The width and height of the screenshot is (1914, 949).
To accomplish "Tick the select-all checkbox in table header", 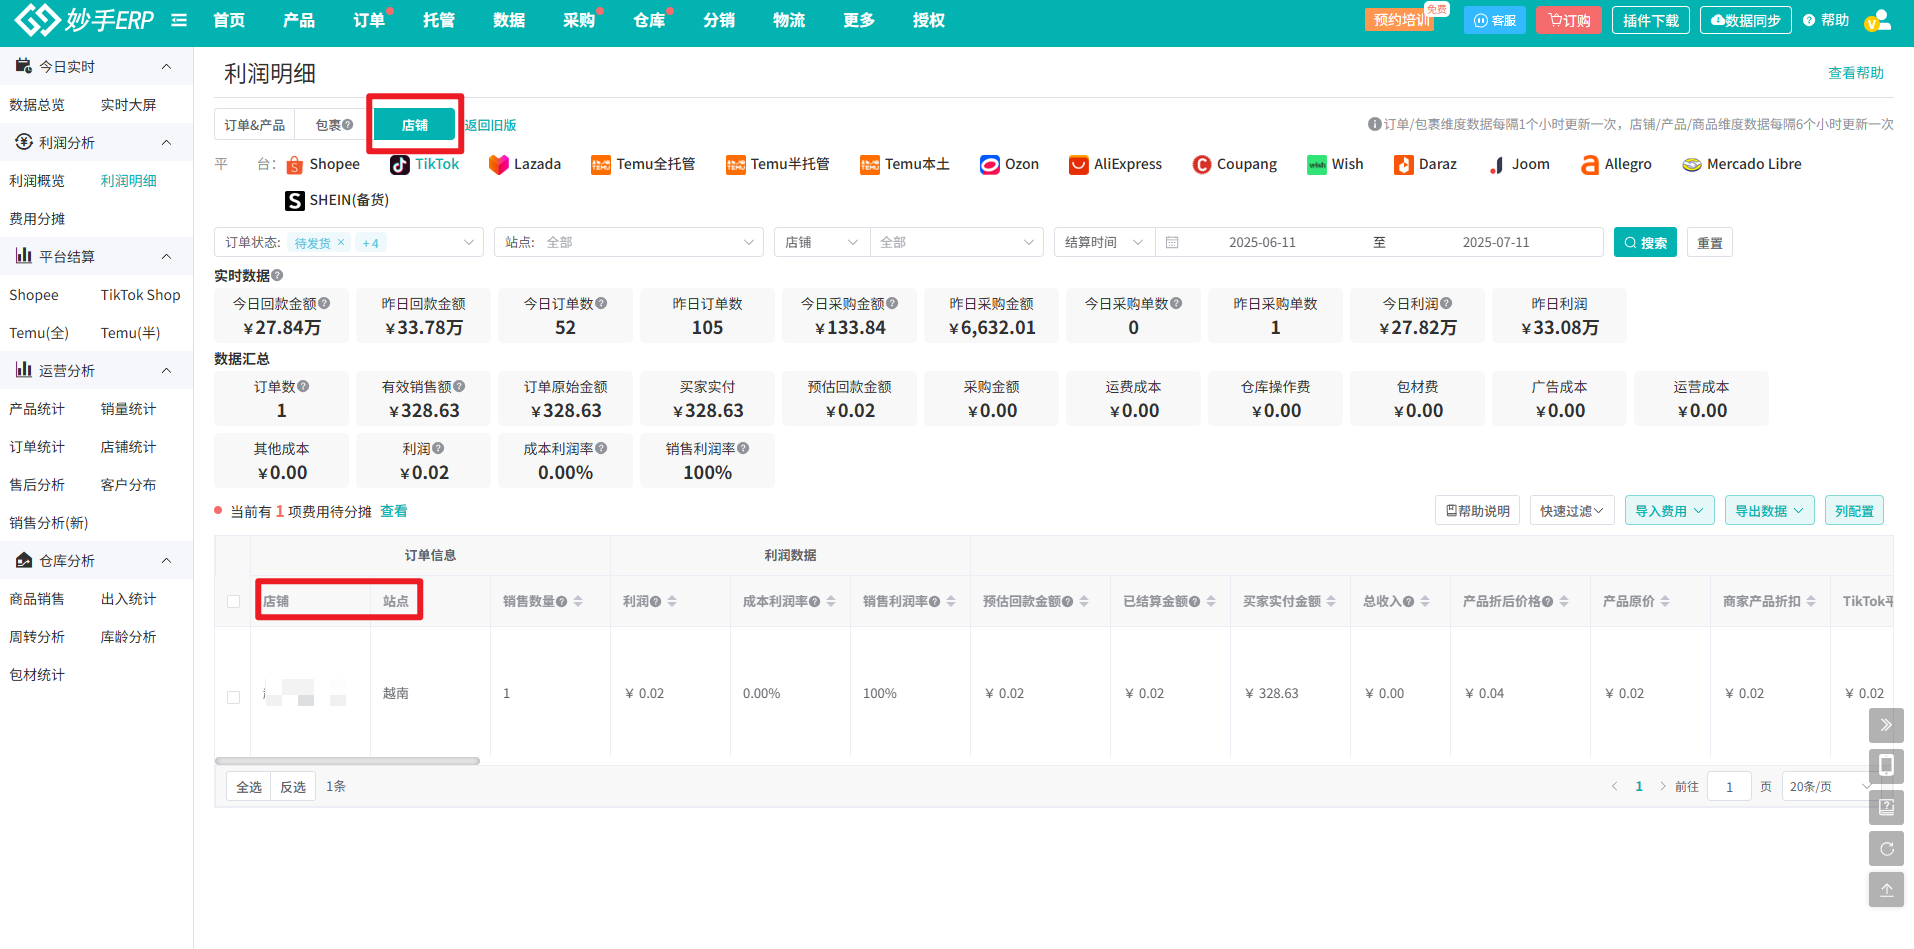I will [233, 602].
